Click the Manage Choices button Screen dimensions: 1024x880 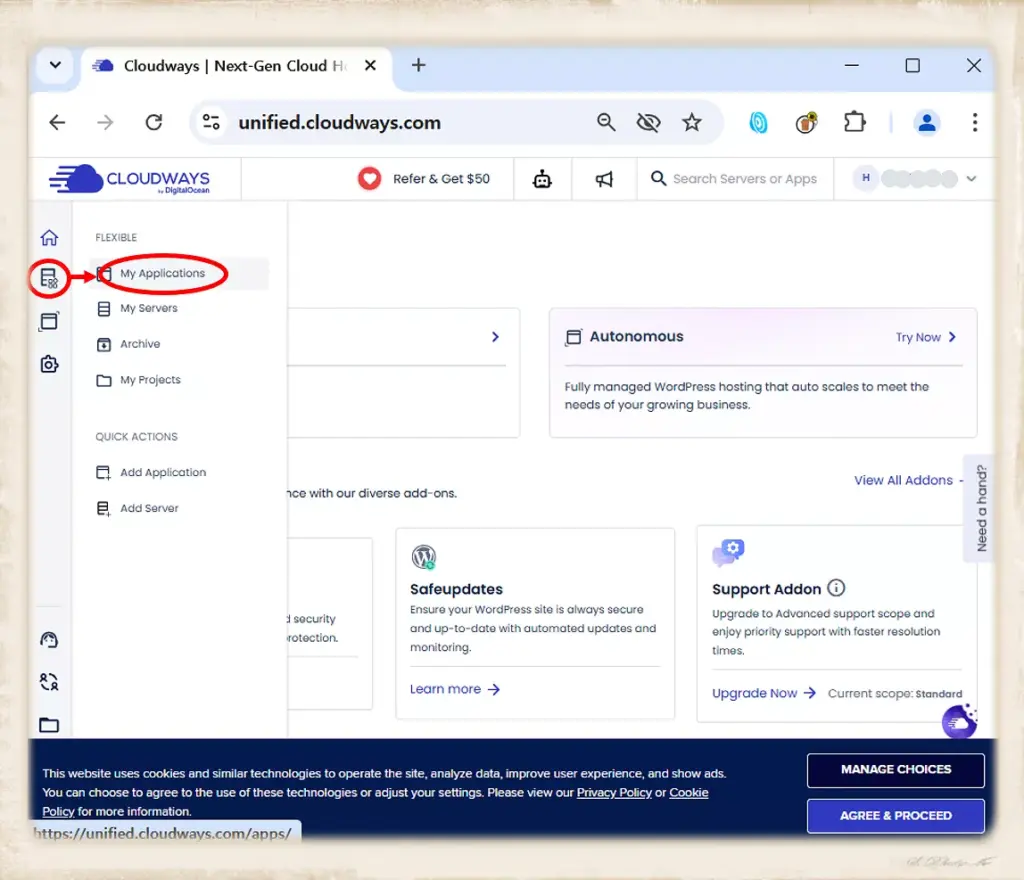coord(895,770)
